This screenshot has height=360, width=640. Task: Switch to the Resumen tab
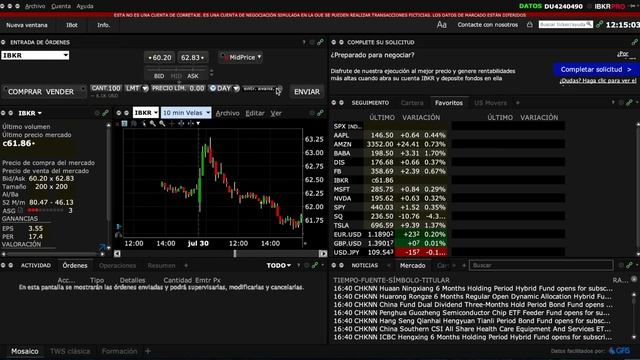(161, 265)
